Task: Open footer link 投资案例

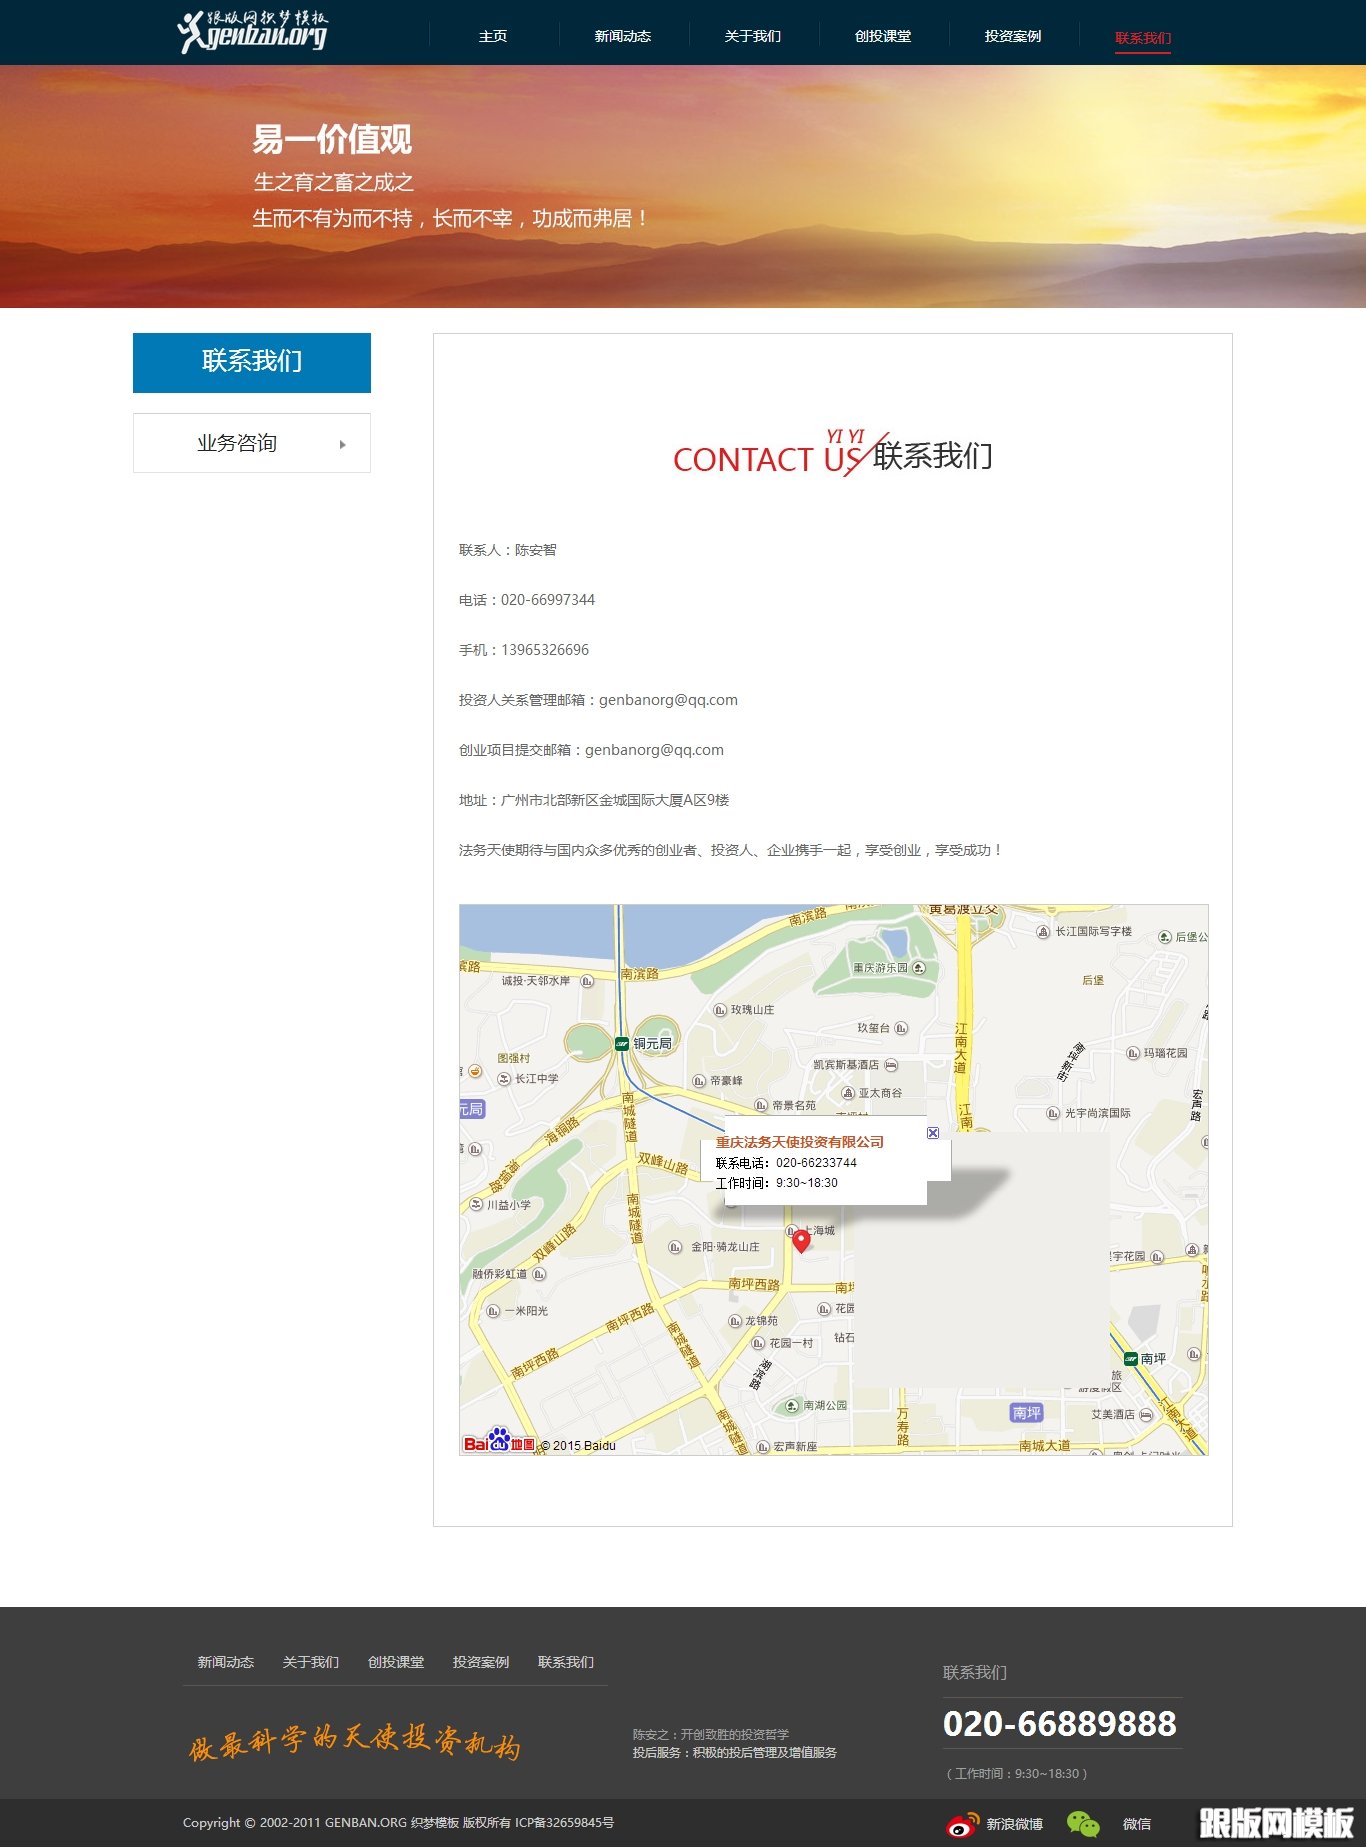Action: 481,1662
